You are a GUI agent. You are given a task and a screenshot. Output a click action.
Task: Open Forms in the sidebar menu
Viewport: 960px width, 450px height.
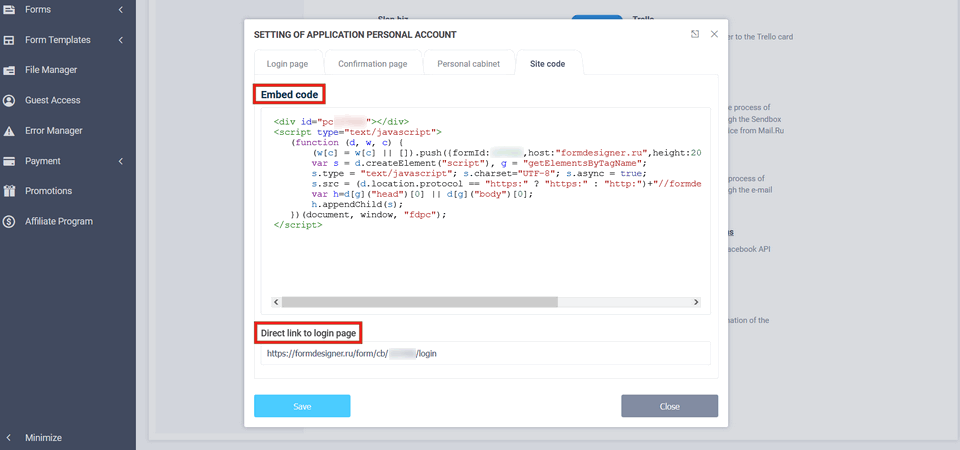[x=38, y=9]
